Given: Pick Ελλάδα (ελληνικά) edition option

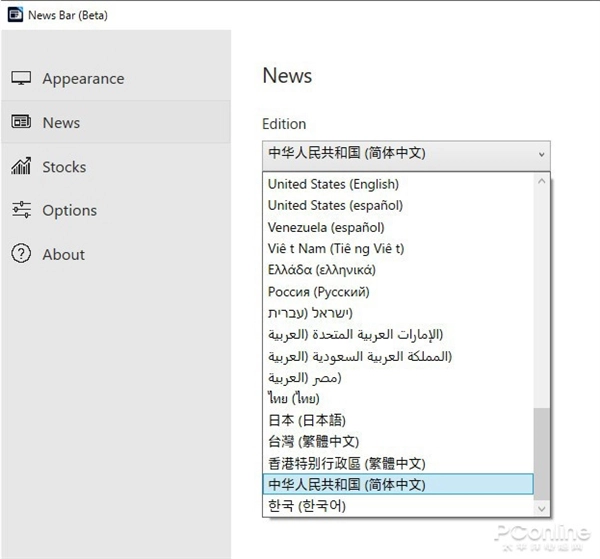Looking at the screenshot, I should click(x=321, y=270).
